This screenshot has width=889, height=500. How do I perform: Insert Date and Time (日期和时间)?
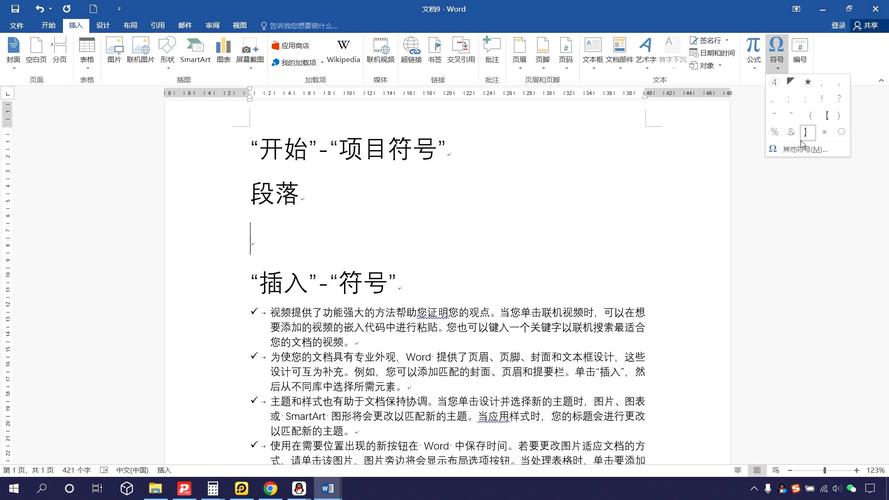tap(712, 53)
